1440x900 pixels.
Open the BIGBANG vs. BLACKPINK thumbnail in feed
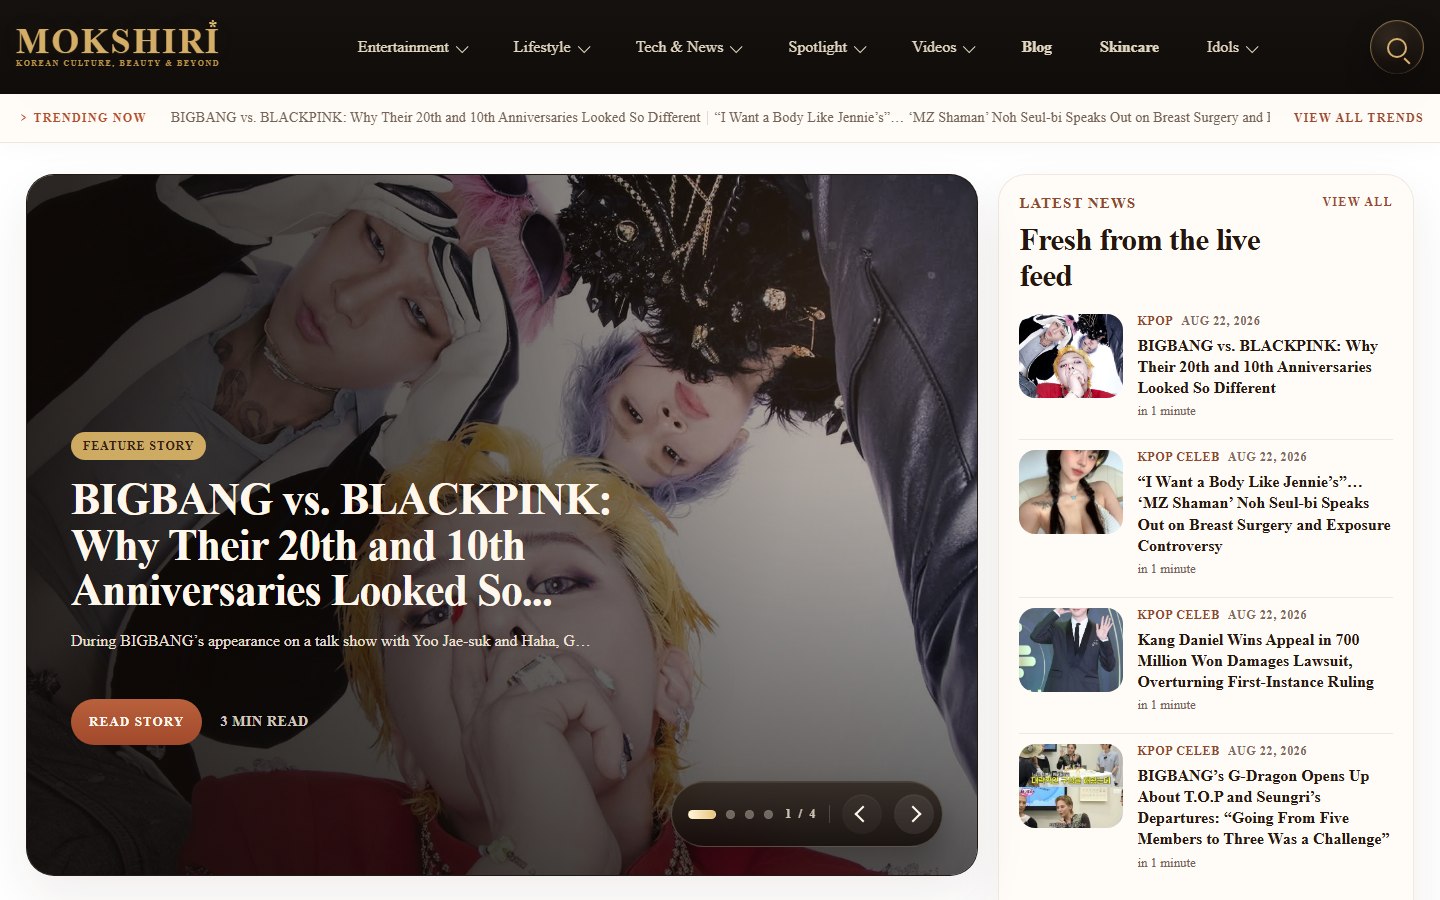(x=1071, y=356)
